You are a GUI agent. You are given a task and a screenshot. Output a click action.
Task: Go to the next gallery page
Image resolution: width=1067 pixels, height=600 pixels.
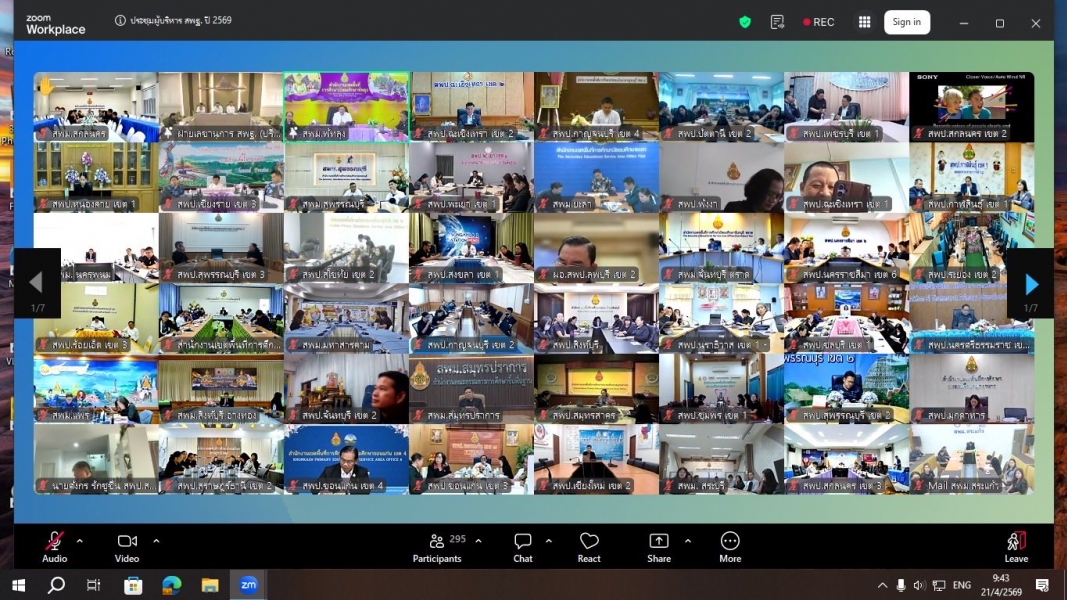point(1030,283)
